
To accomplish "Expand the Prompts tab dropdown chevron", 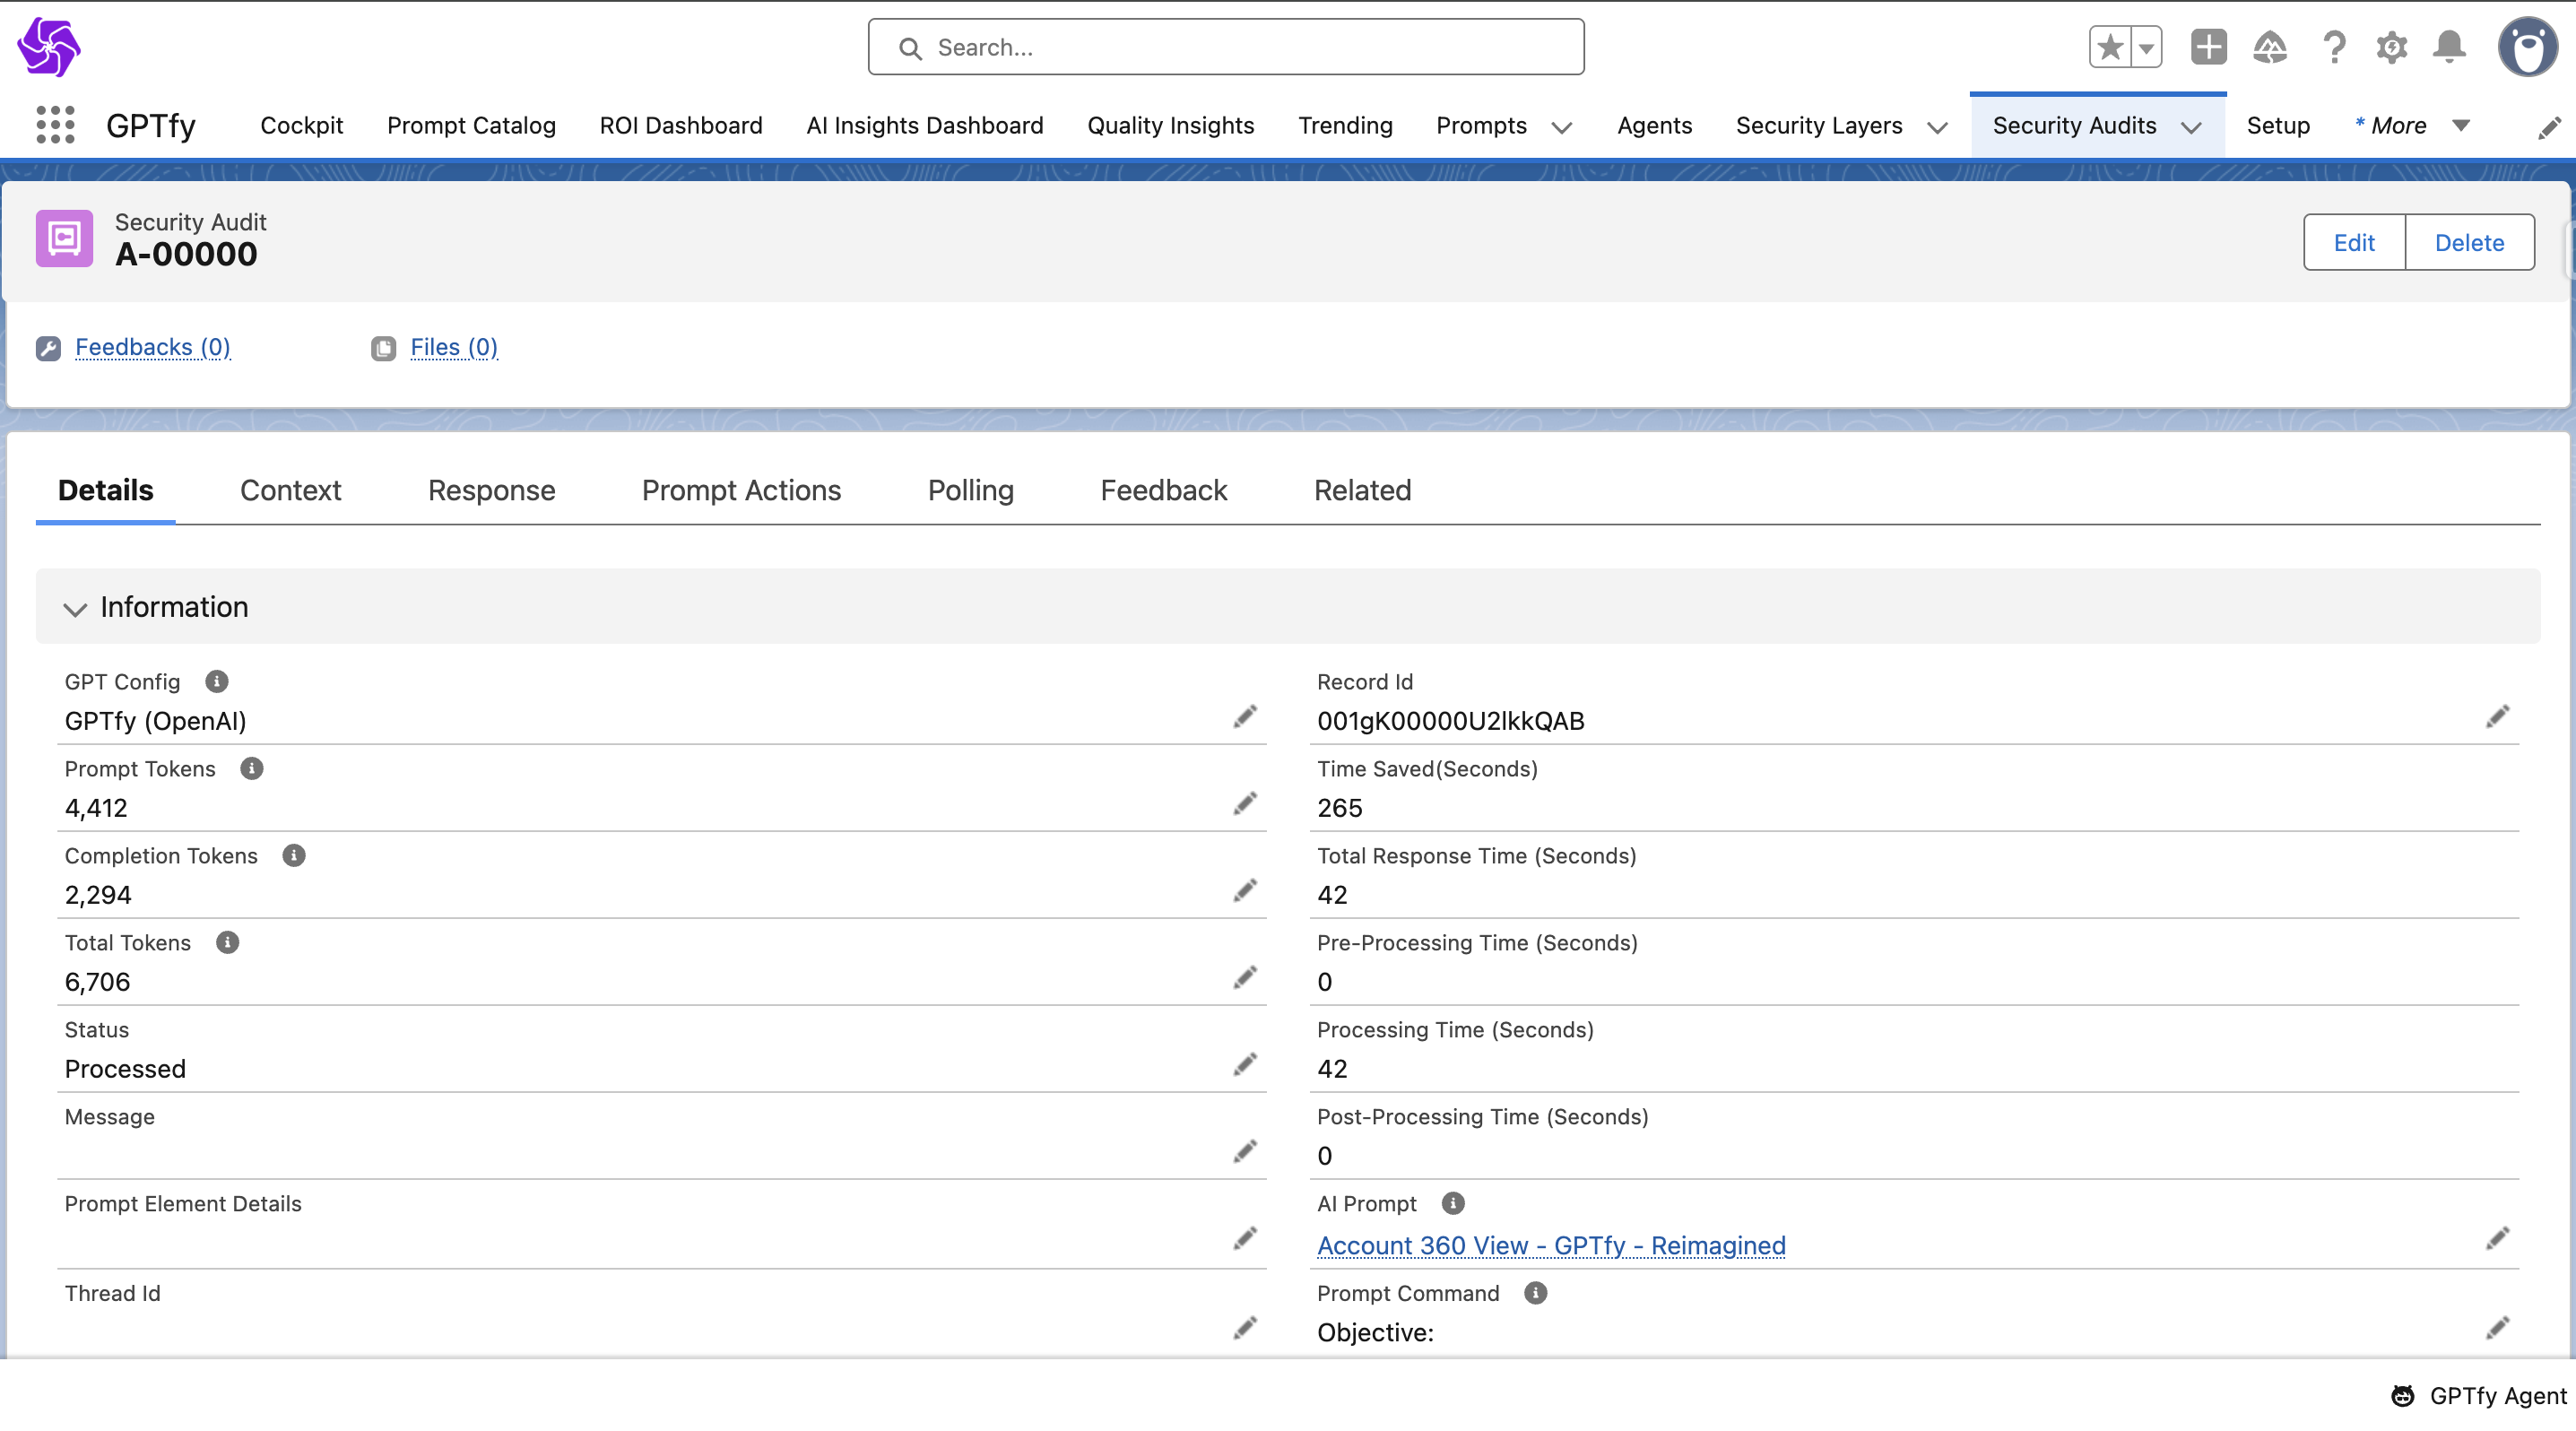I will tap(1561, 127).
